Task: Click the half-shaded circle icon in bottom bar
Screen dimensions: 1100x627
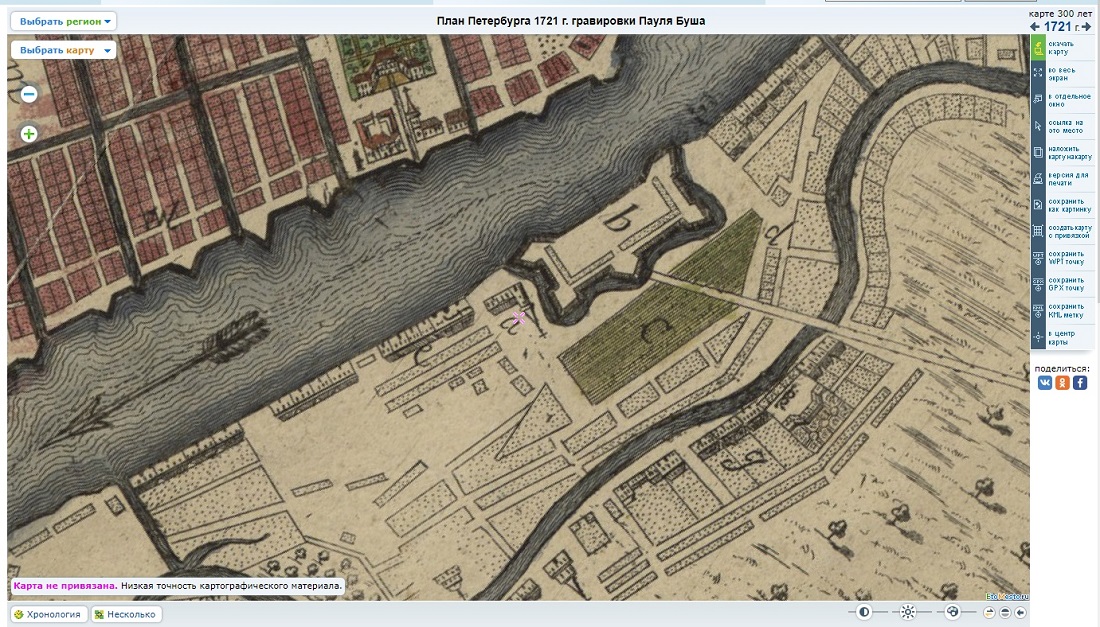Action: [1005, 612]
